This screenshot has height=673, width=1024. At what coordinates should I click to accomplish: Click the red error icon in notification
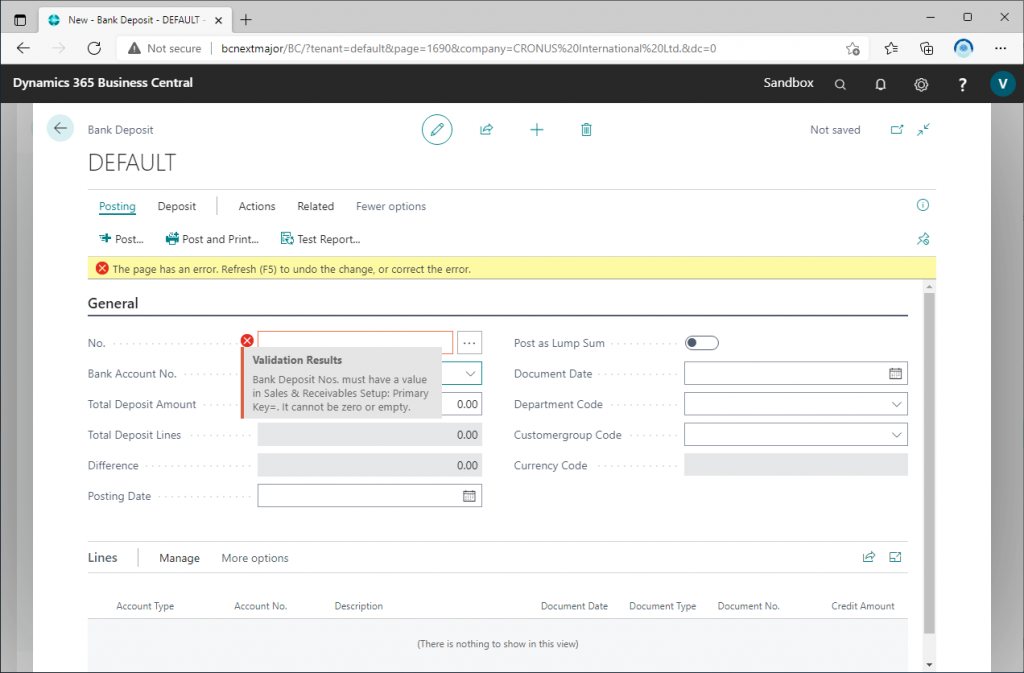pyautogui.click(x=102, y=268)
